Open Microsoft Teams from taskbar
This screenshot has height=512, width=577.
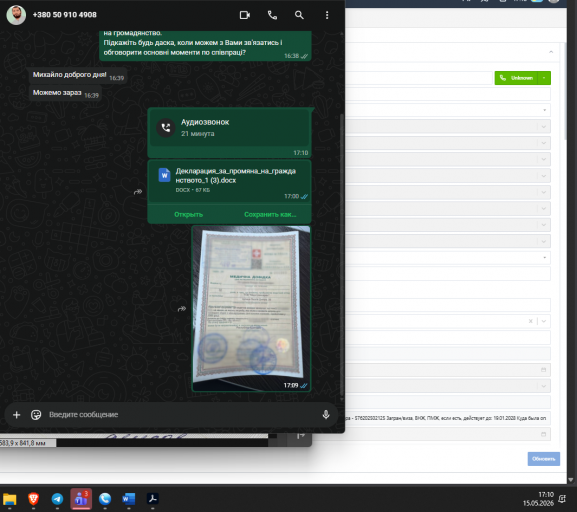point(81,499)
